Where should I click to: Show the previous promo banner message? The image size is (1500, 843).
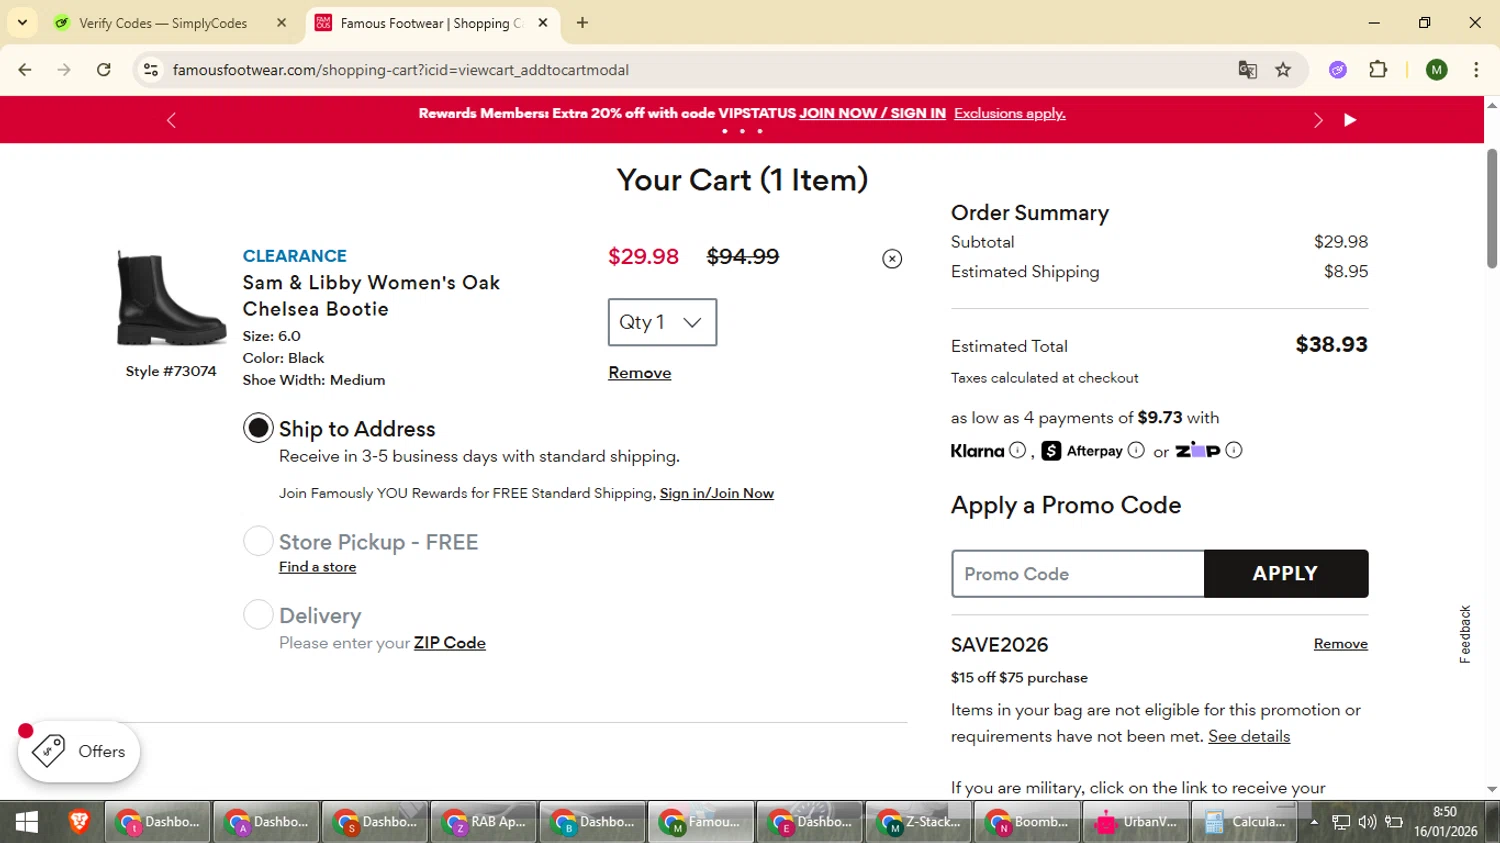[171, 120]
